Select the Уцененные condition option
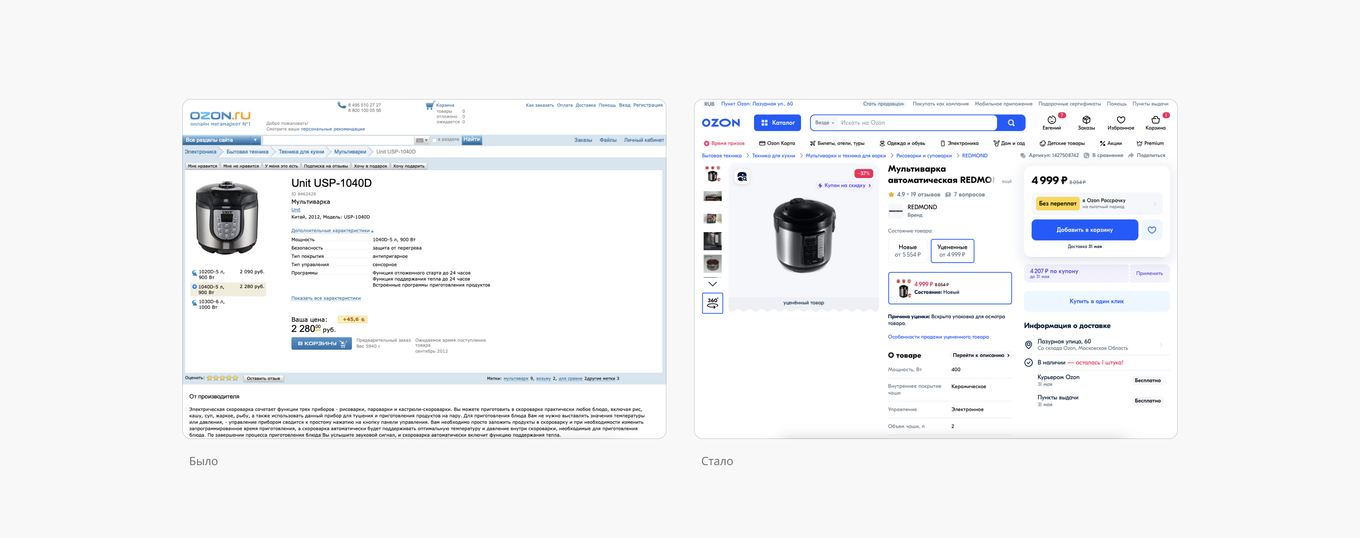This screenshot has height=538, width=1360. pos(952,250)
